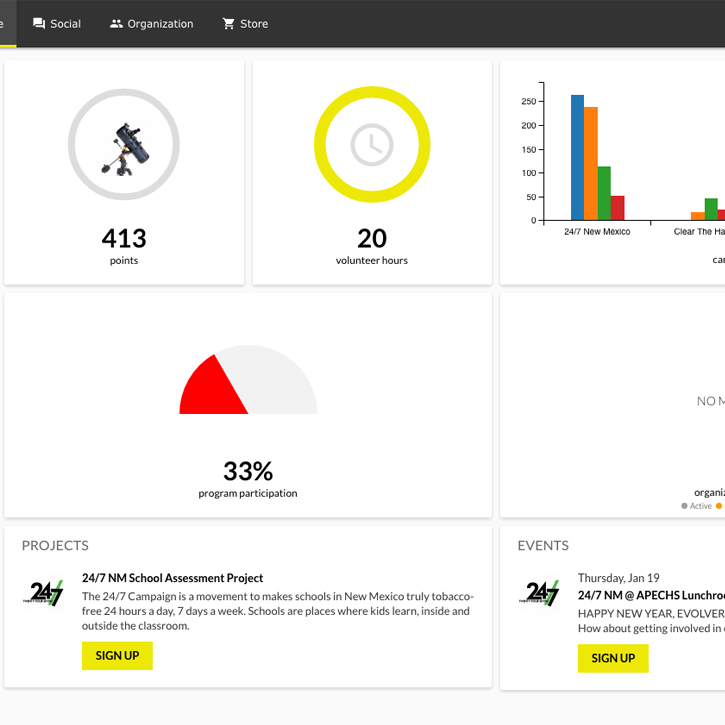Image resolution: width=725 pixels, height=725 pixels.
Task: Click the 250 y-axis tick label
Action: [528, 101]
